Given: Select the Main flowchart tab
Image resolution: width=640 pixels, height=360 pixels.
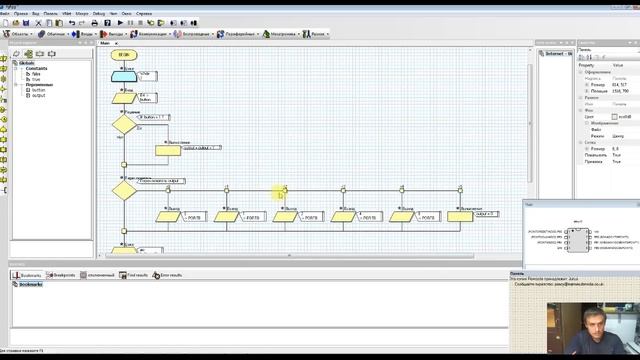Looking at the screenshot, I should point(105,43).
